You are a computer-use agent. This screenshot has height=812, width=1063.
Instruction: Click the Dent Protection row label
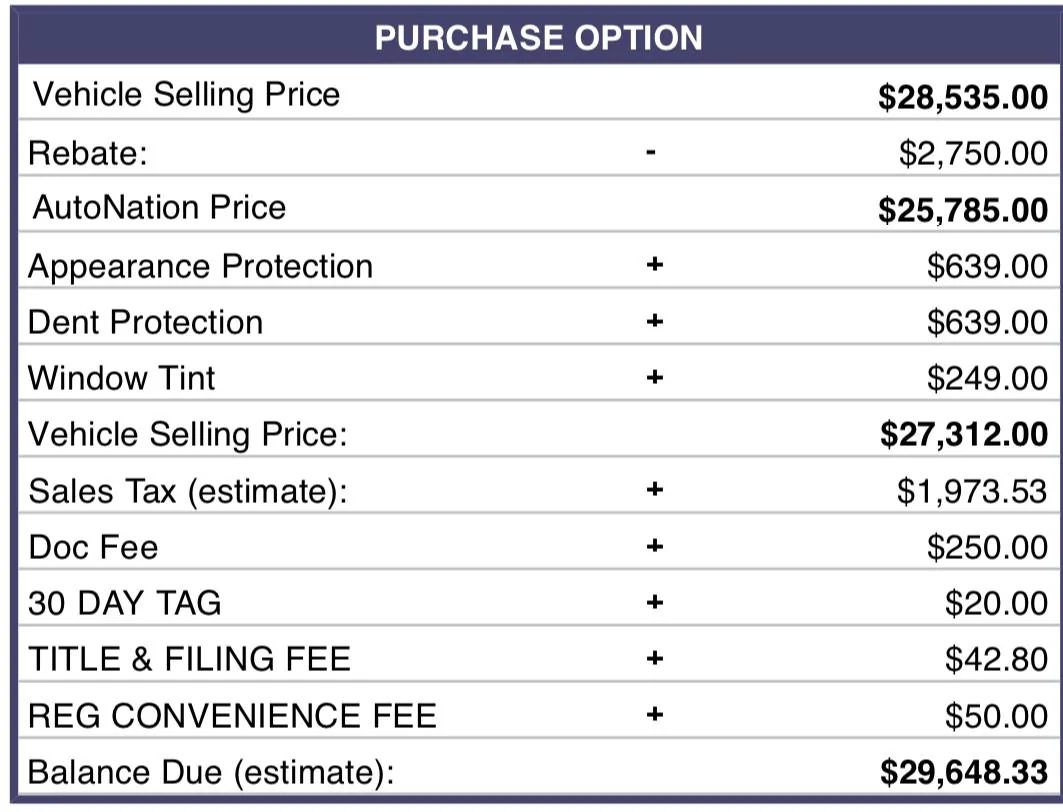pos(146,322)
